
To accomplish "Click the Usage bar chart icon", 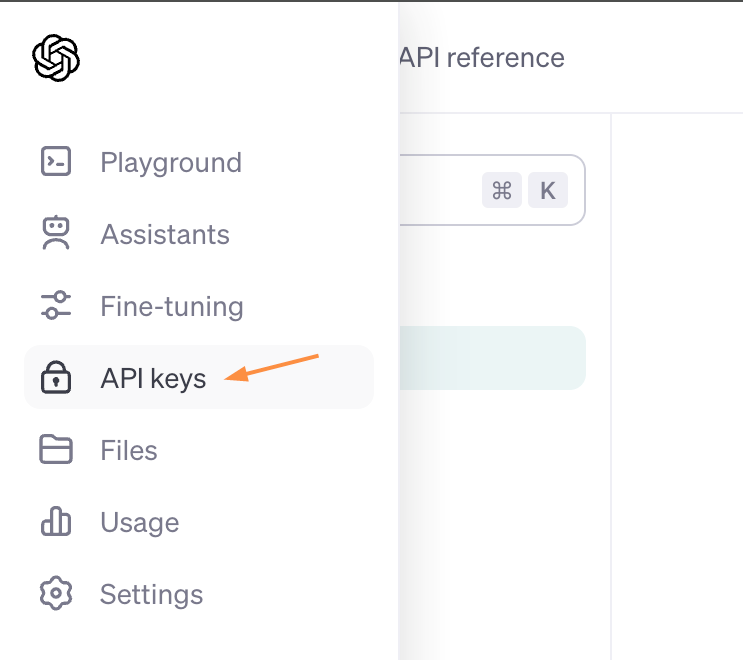I will (x=56, y=522).
